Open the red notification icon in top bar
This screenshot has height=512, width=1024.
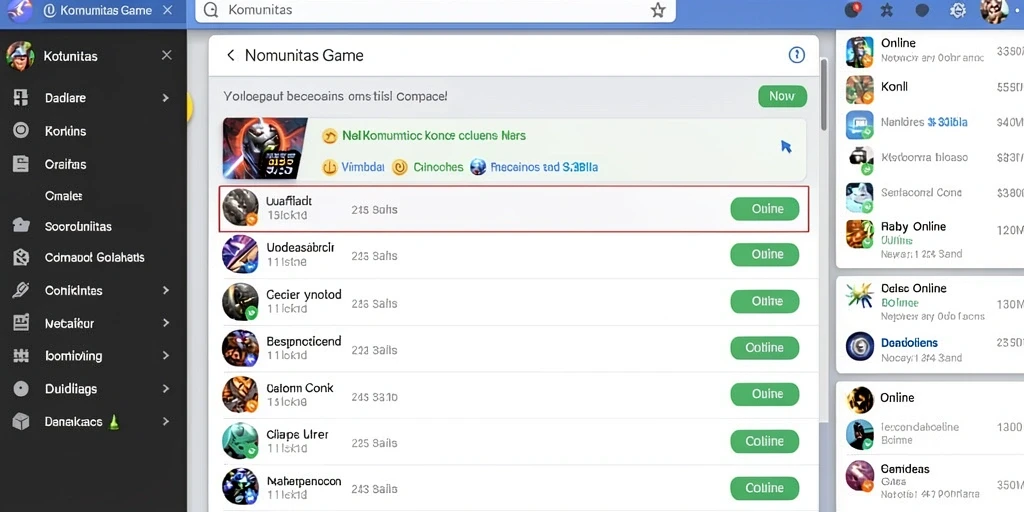click(x=852, y=10)
